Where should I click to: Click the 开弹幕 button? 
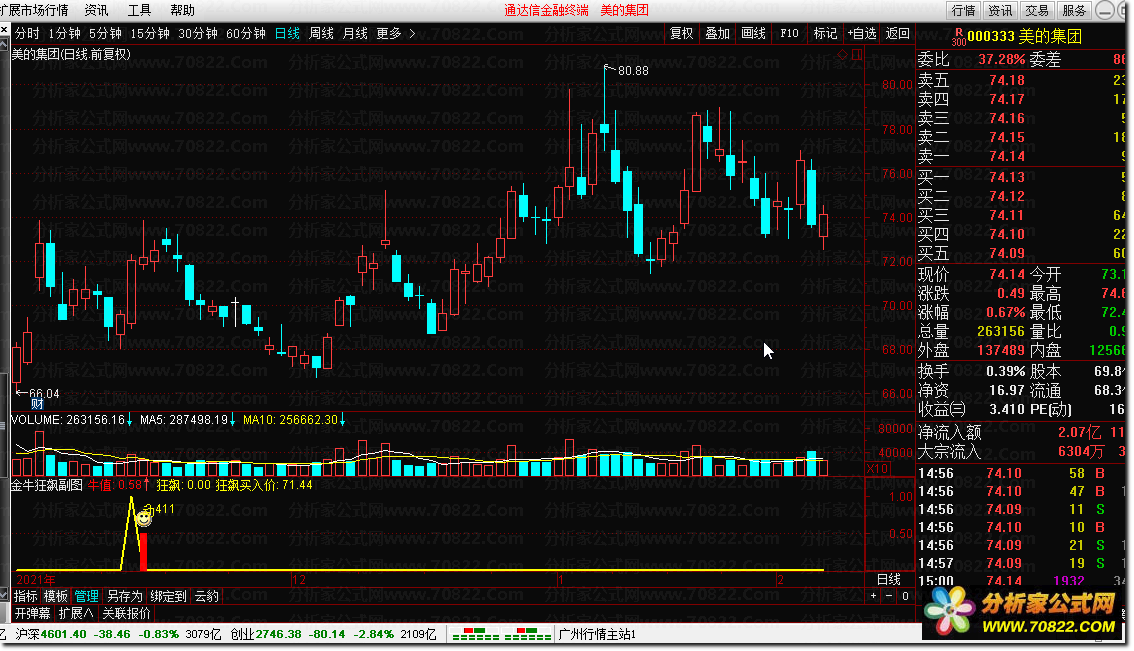[x=33, y=613]
